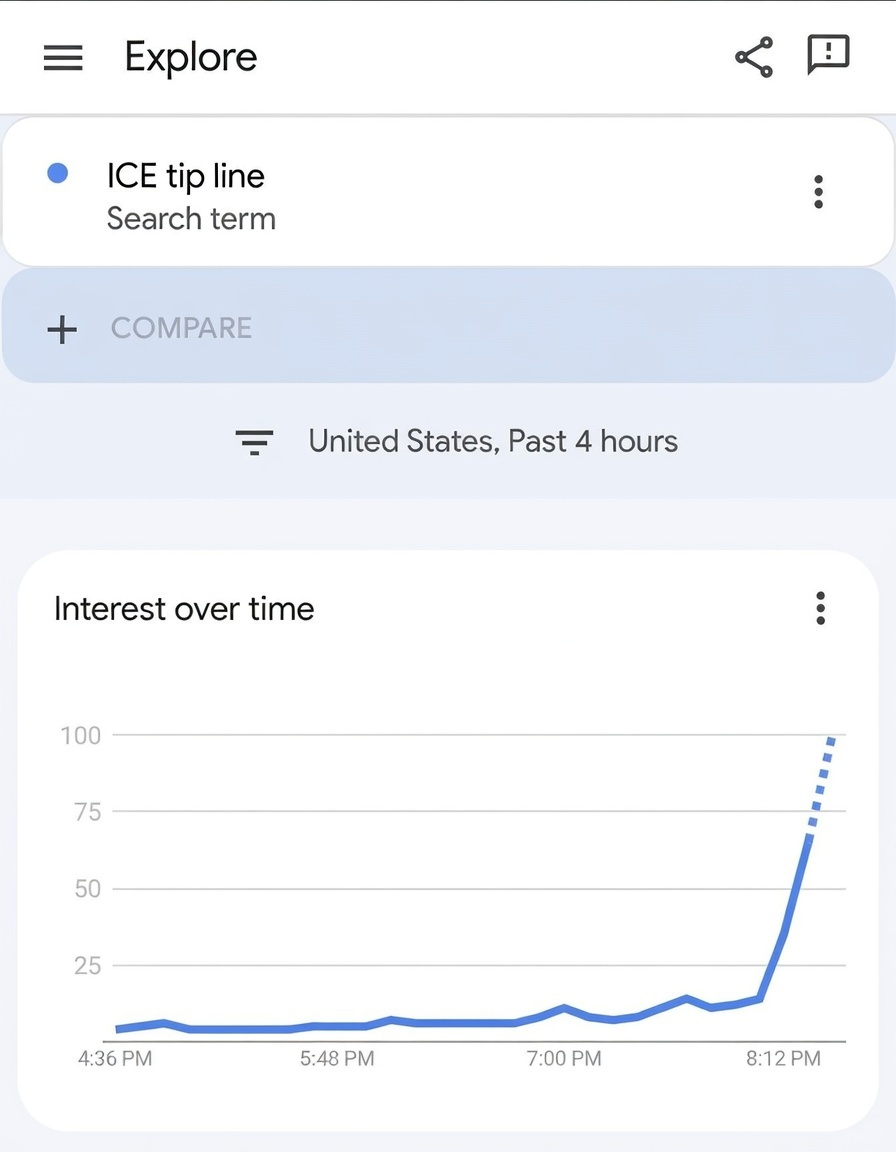Open the hamburger navigation menu

[x=63, y=58]
